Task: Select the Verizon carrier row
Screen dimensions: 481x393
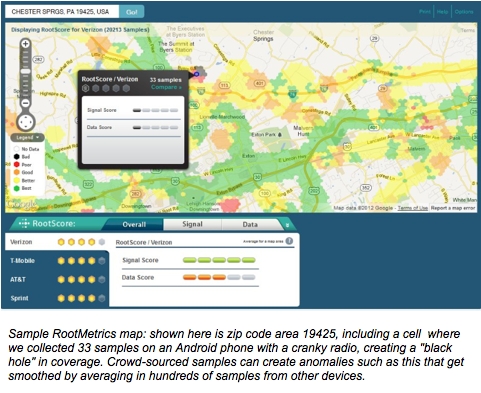Action: pyautogui.click(x=57, y=242)
